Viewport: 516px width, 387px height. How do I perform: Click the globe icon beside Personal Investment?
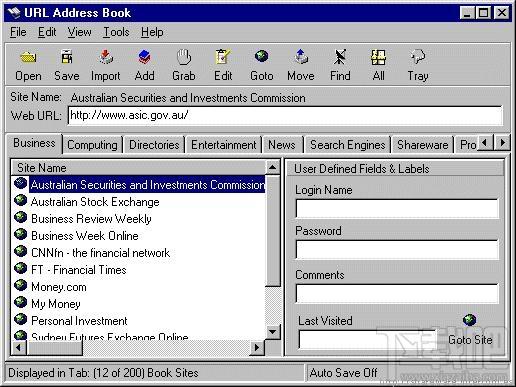click(21, 319)
